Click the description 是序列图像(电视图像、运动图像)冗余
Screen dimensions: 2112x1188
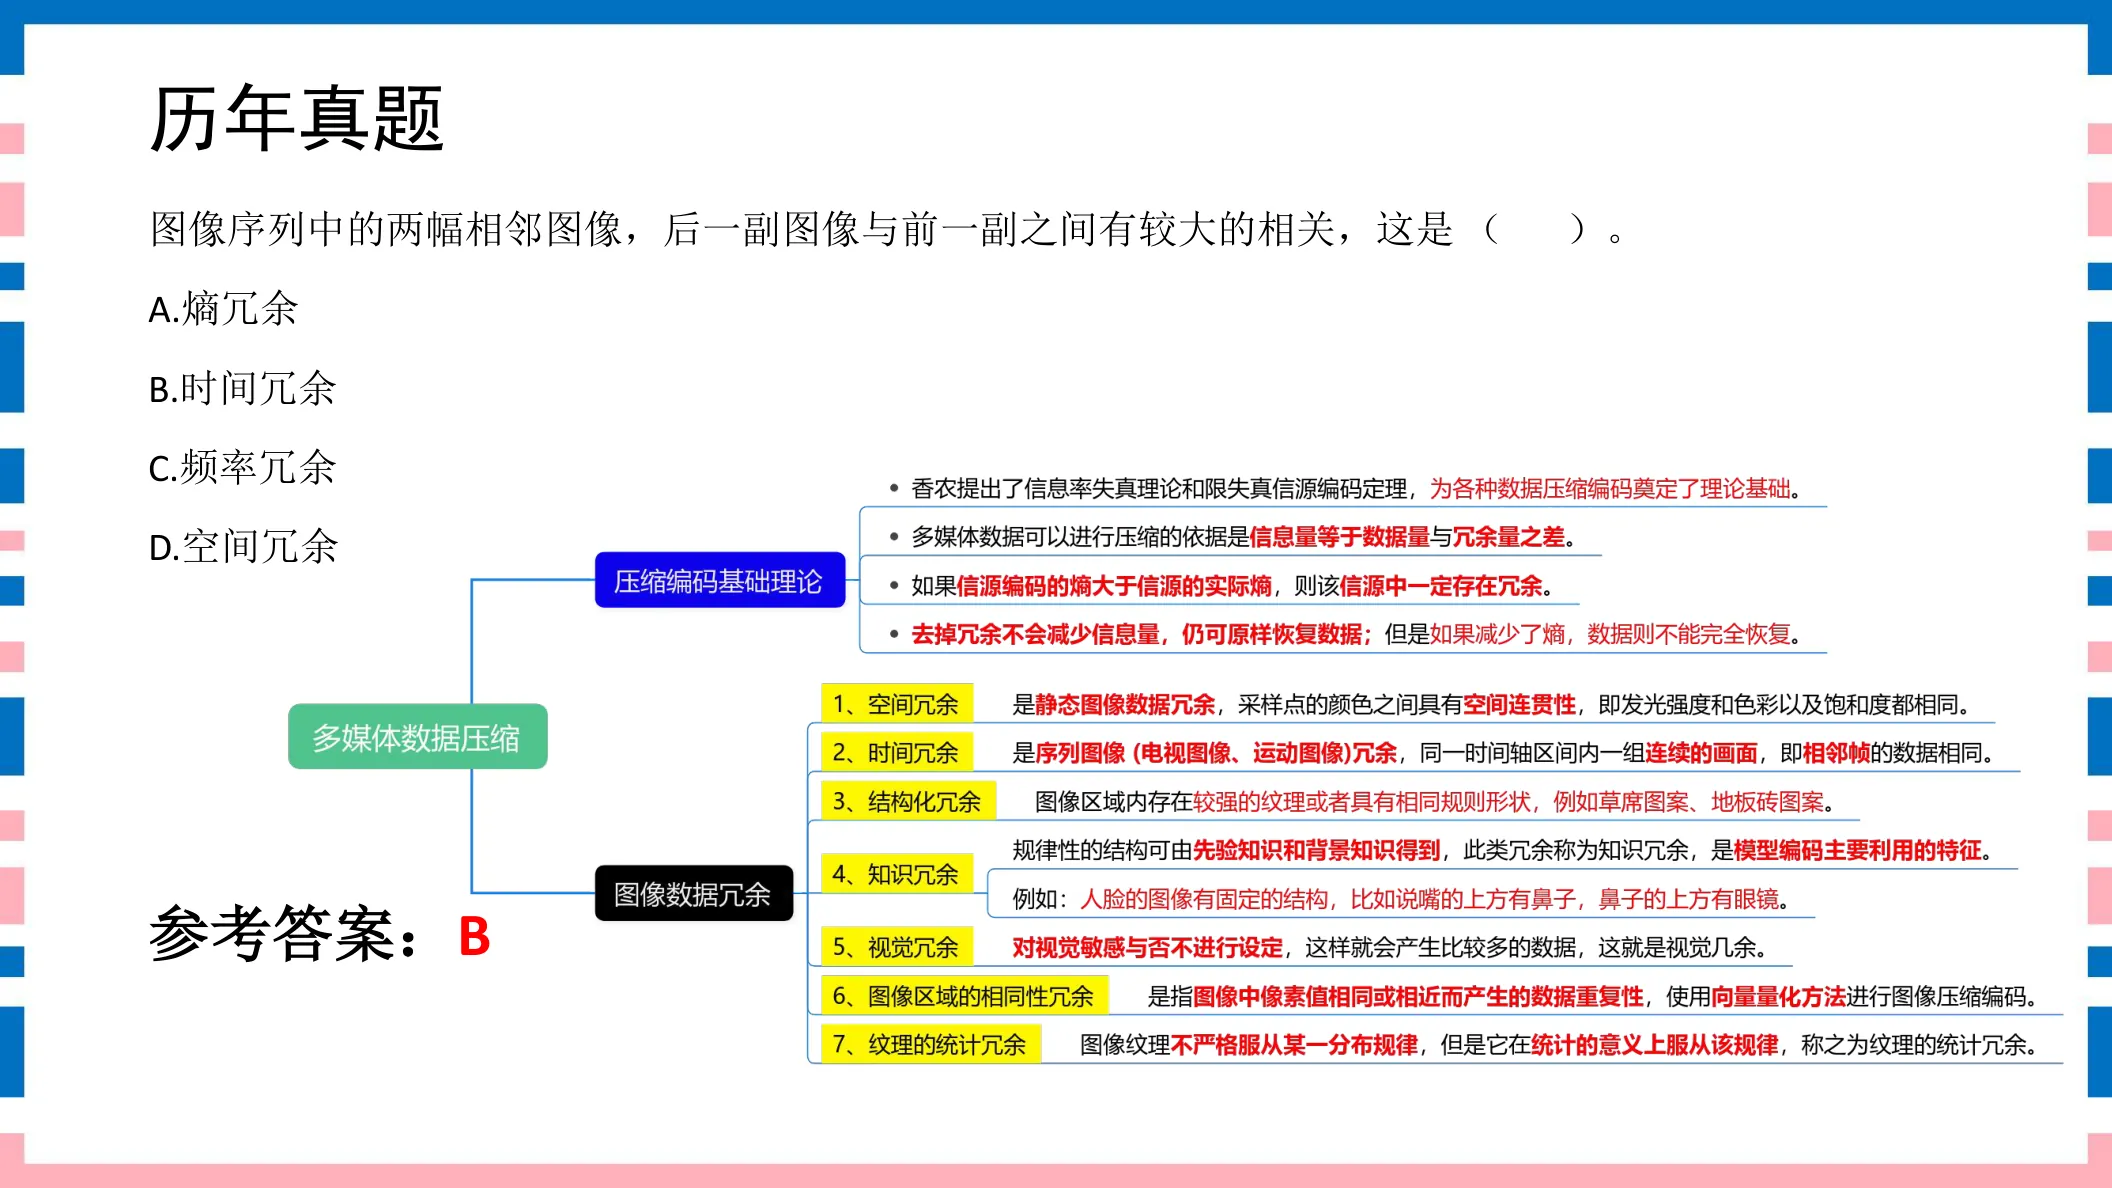(1503, 753)
